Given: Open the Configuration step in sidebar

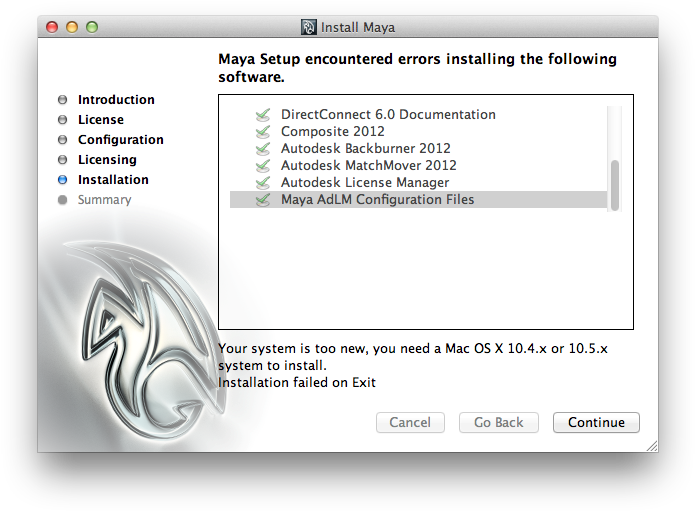Looking at the screenshot, I should point(121,140).
